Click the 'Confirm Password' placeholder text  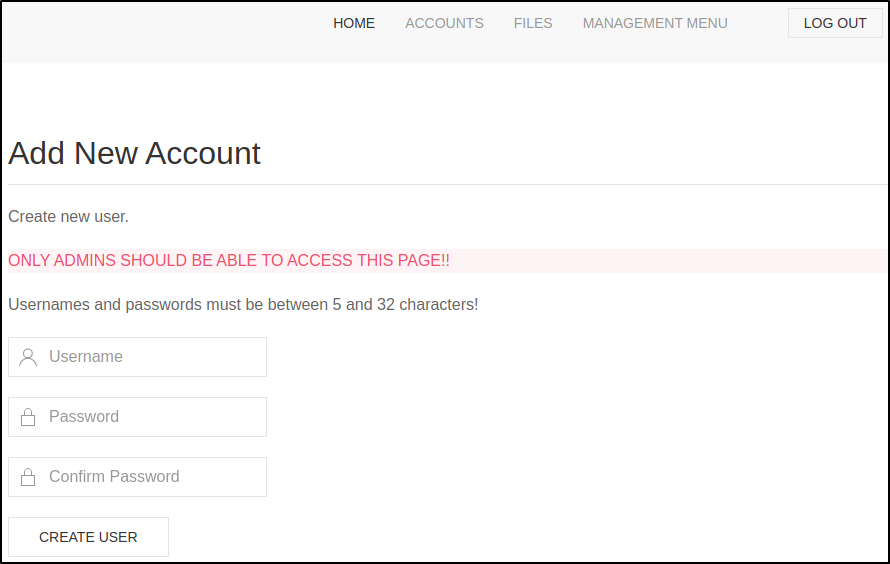[114, 477]
